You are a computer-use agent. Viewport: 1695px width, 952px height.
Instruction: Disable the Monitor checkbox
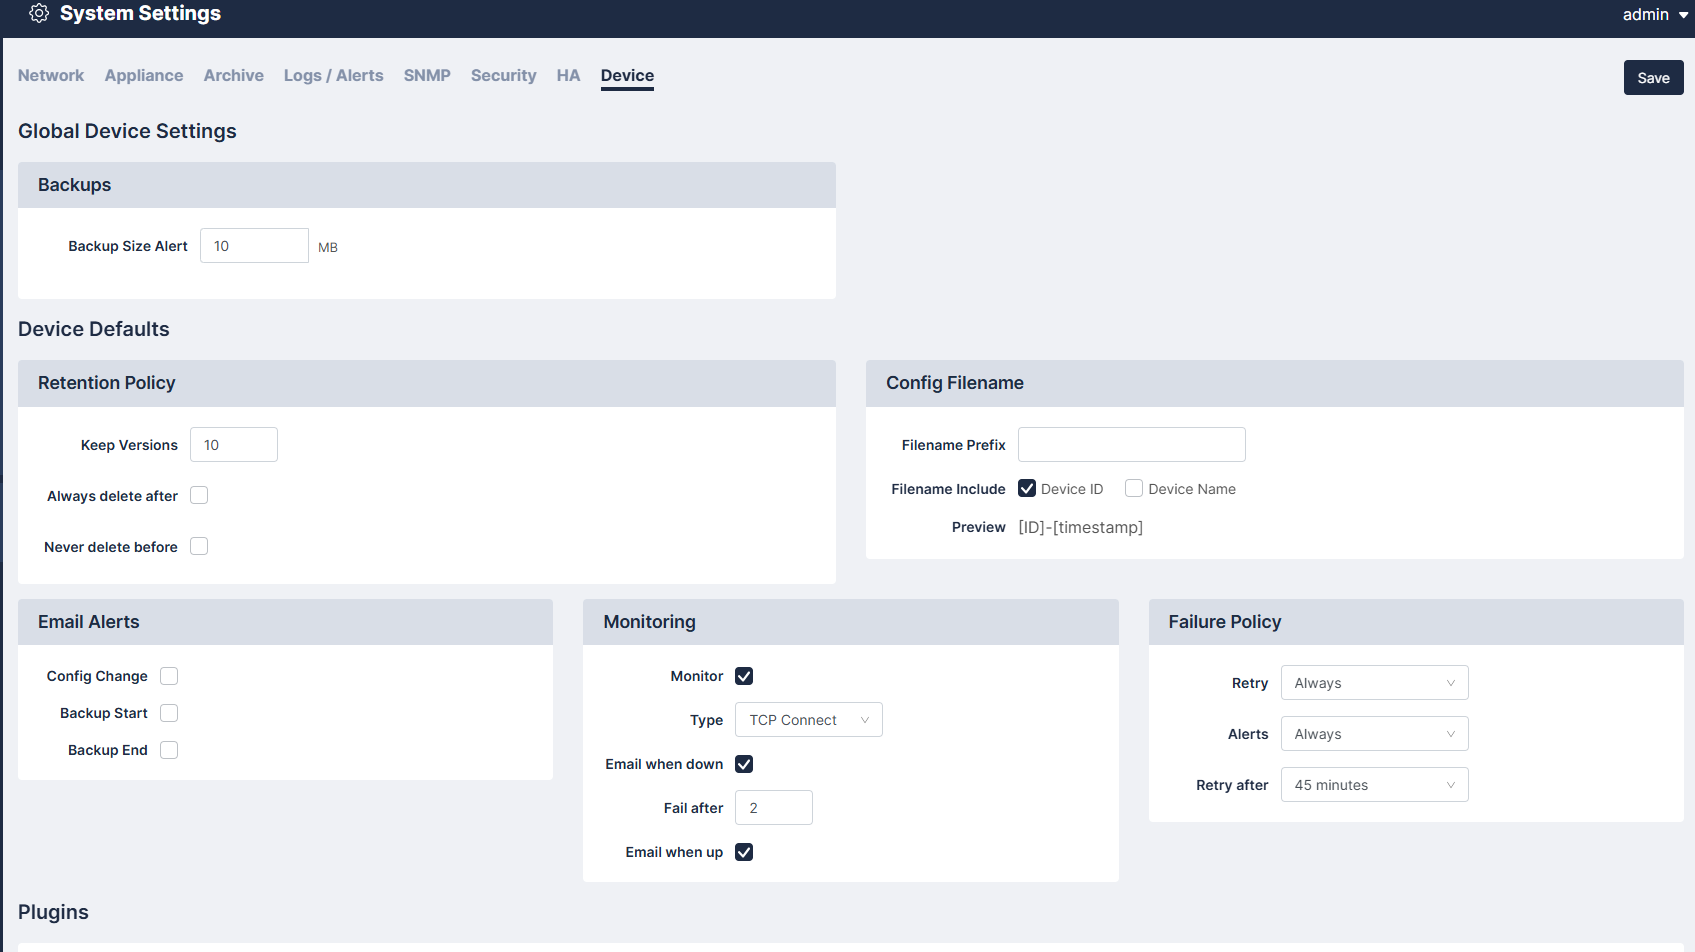(x=744, y=677)
